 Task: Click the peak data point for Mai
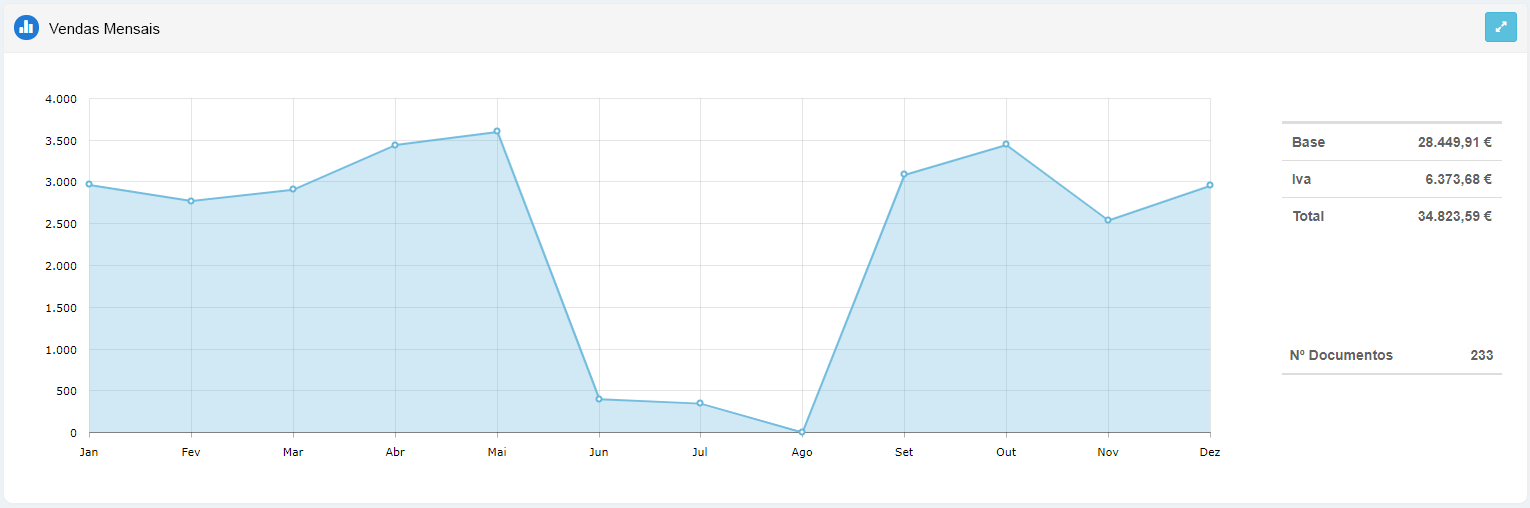(x=497, y=132)
